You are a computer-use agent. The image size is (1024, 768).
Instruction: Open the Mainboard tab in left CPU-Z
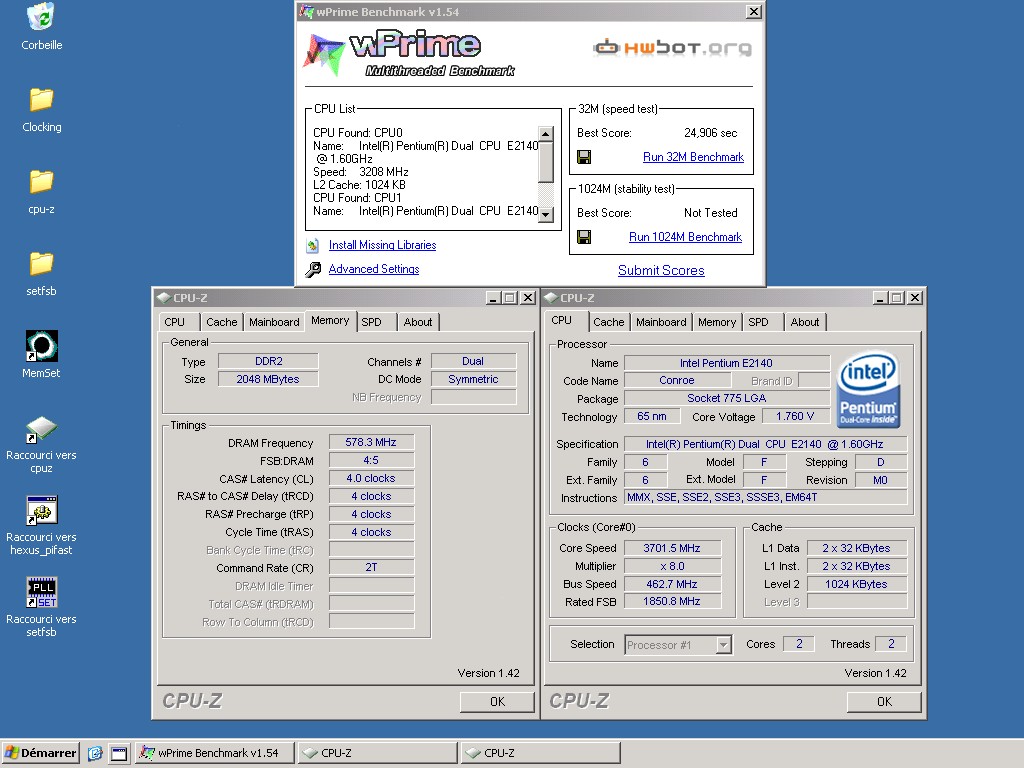pyautogui.click(x=274, y=322)
